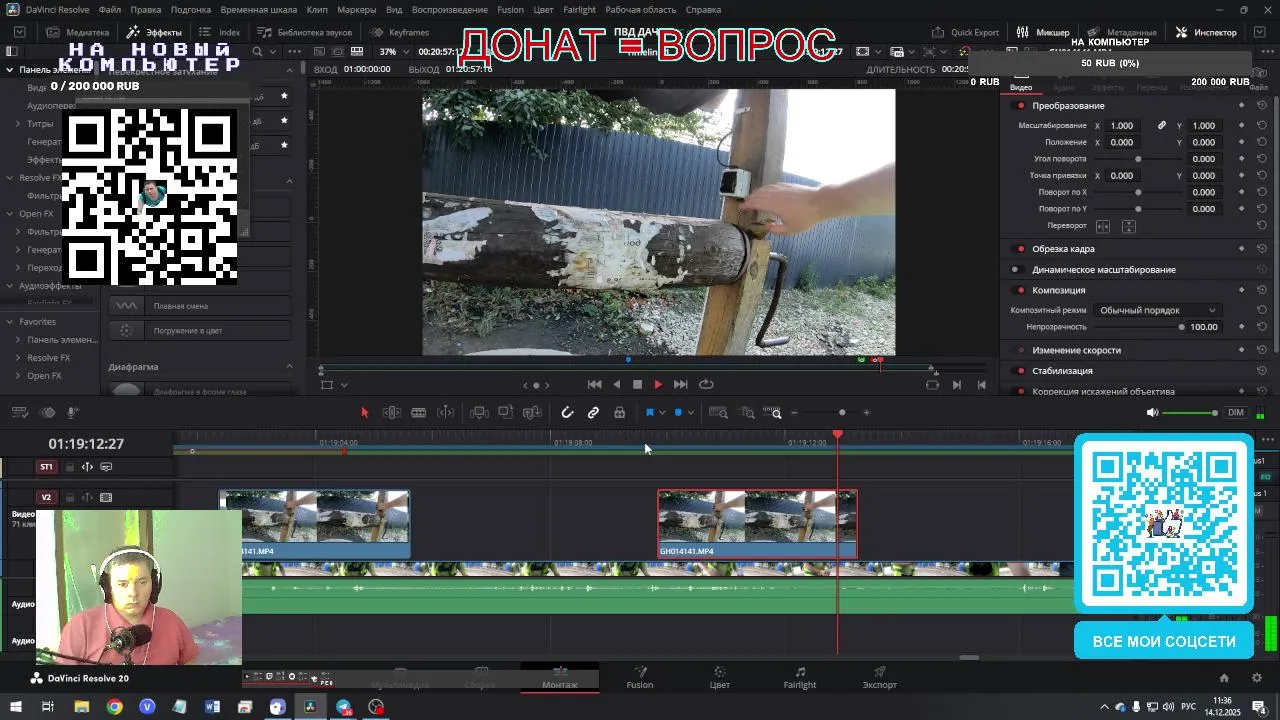Open the Fusion menu in menu bar
This screenshot has height=720, width=1280.
[510, 9]
